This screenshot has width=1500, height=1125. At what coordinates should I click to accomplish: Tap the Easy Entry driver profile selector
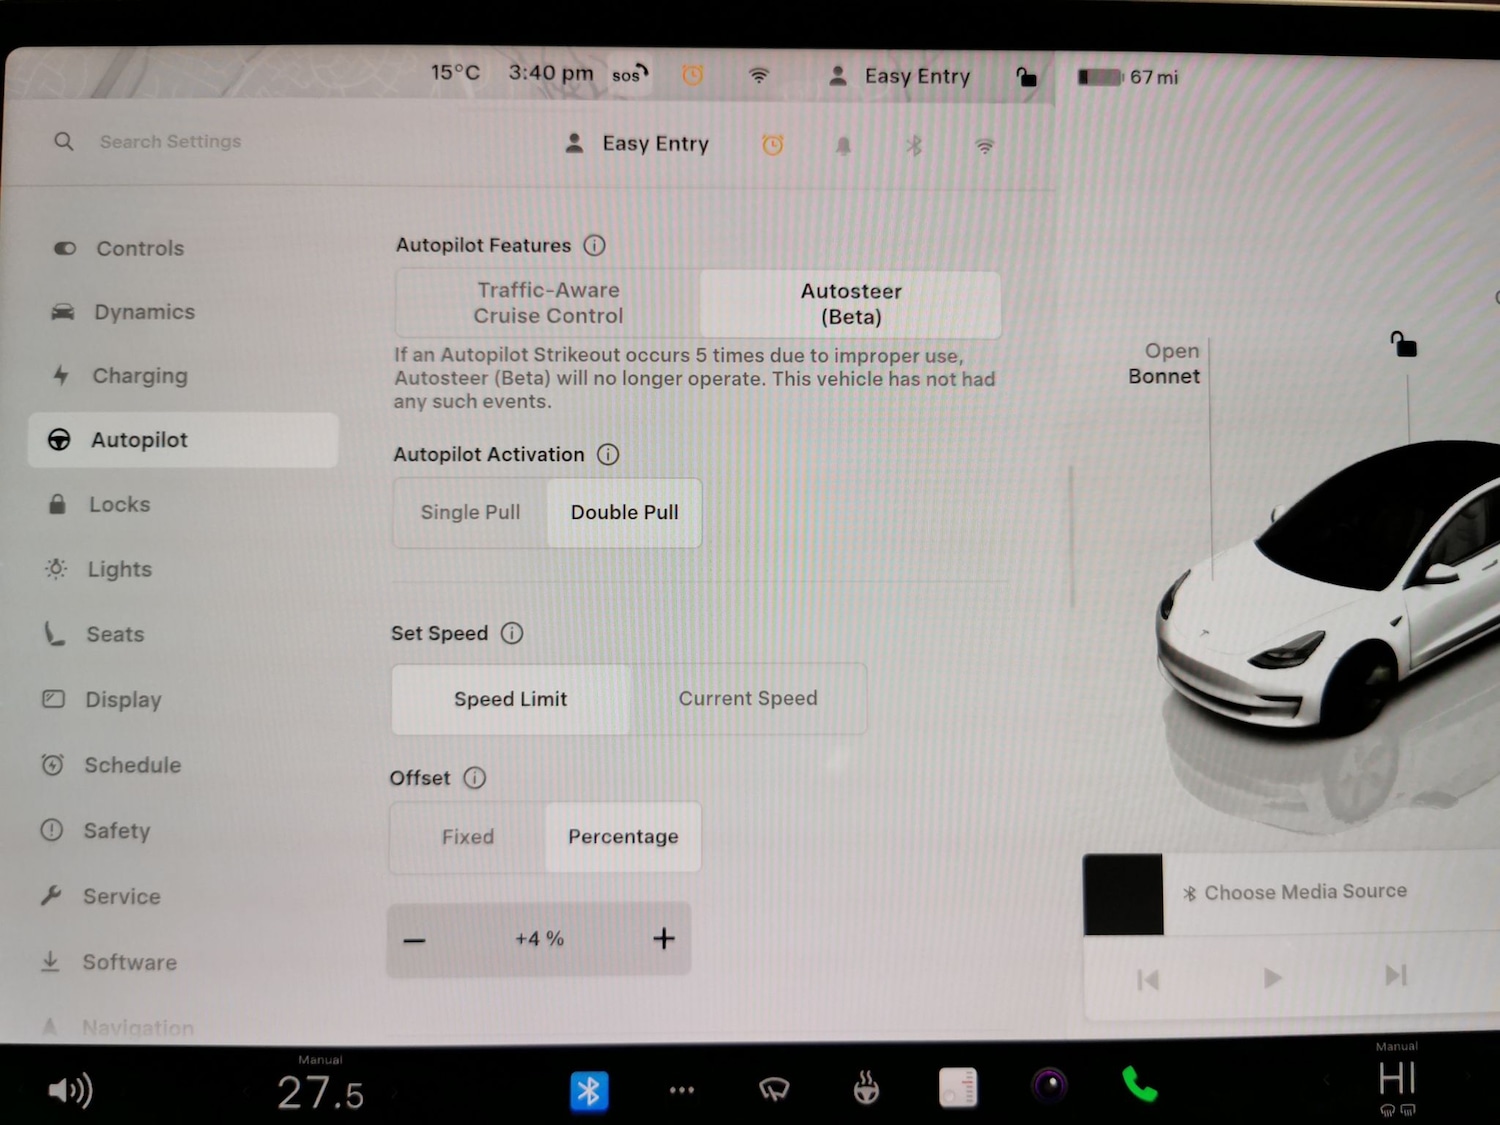(x=636, y=143)
